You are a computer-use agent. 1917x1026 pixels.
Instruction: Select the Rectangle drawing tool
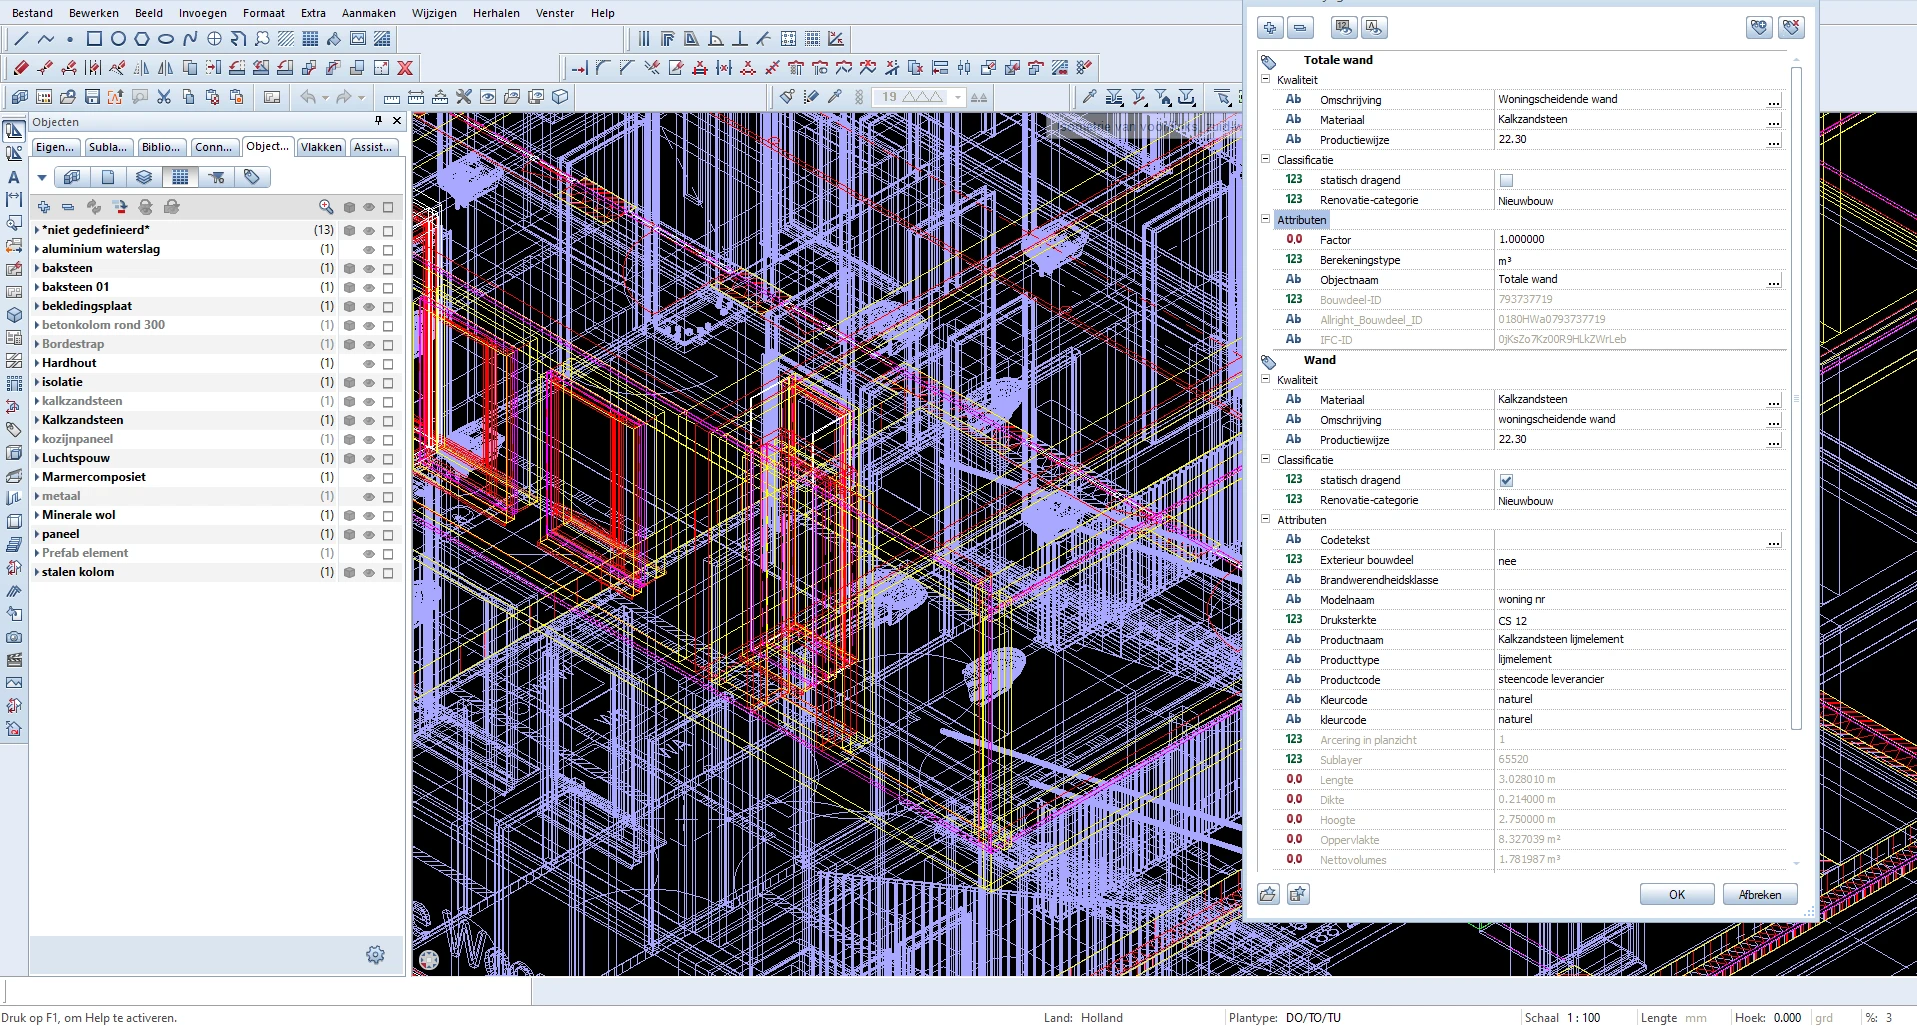pos(94,39)
